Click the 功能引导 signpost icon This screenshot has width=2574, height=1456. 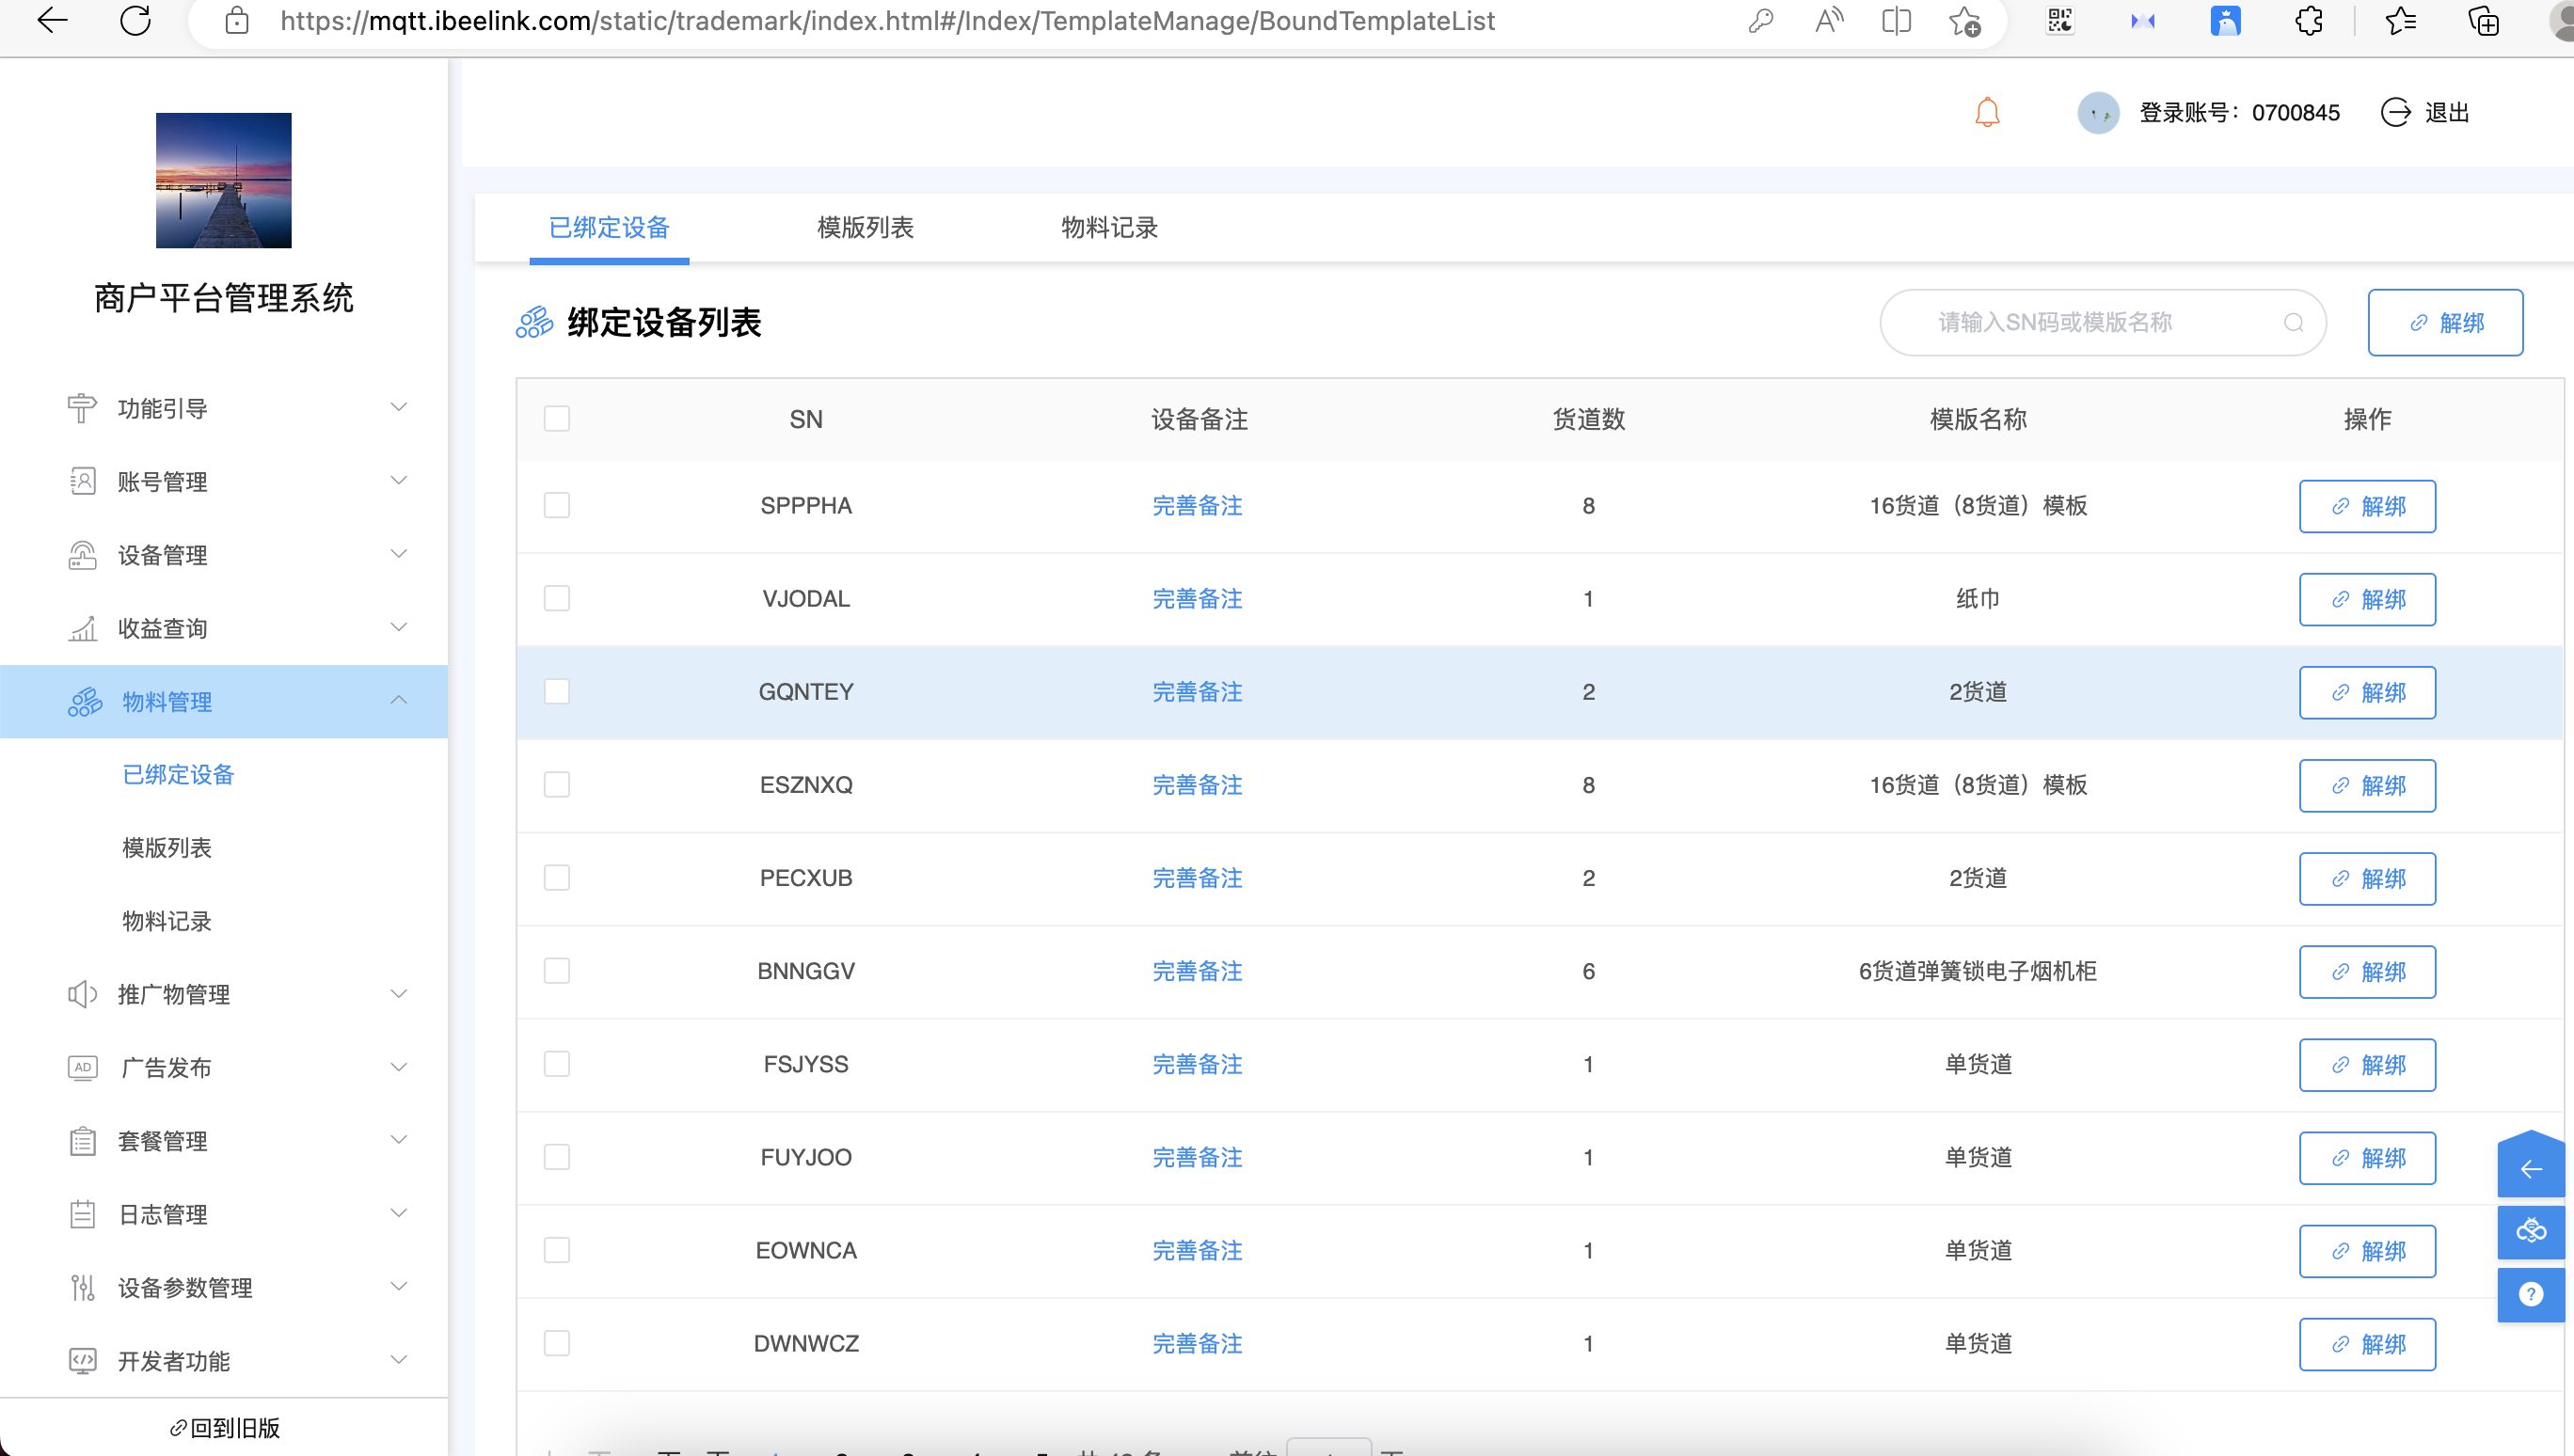point(82,408)
